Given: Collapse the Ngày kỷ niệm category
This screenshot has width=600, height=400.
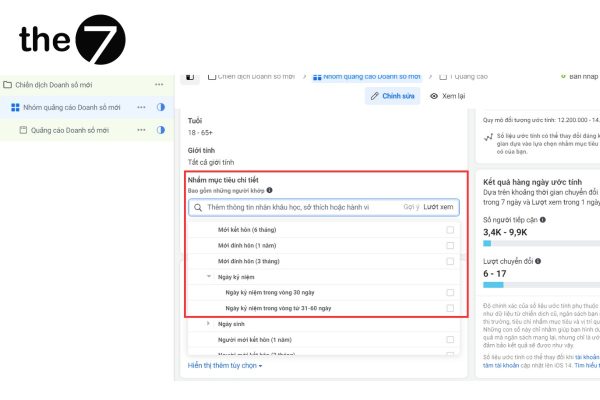Looking at the screenshot, I should 208,277.
